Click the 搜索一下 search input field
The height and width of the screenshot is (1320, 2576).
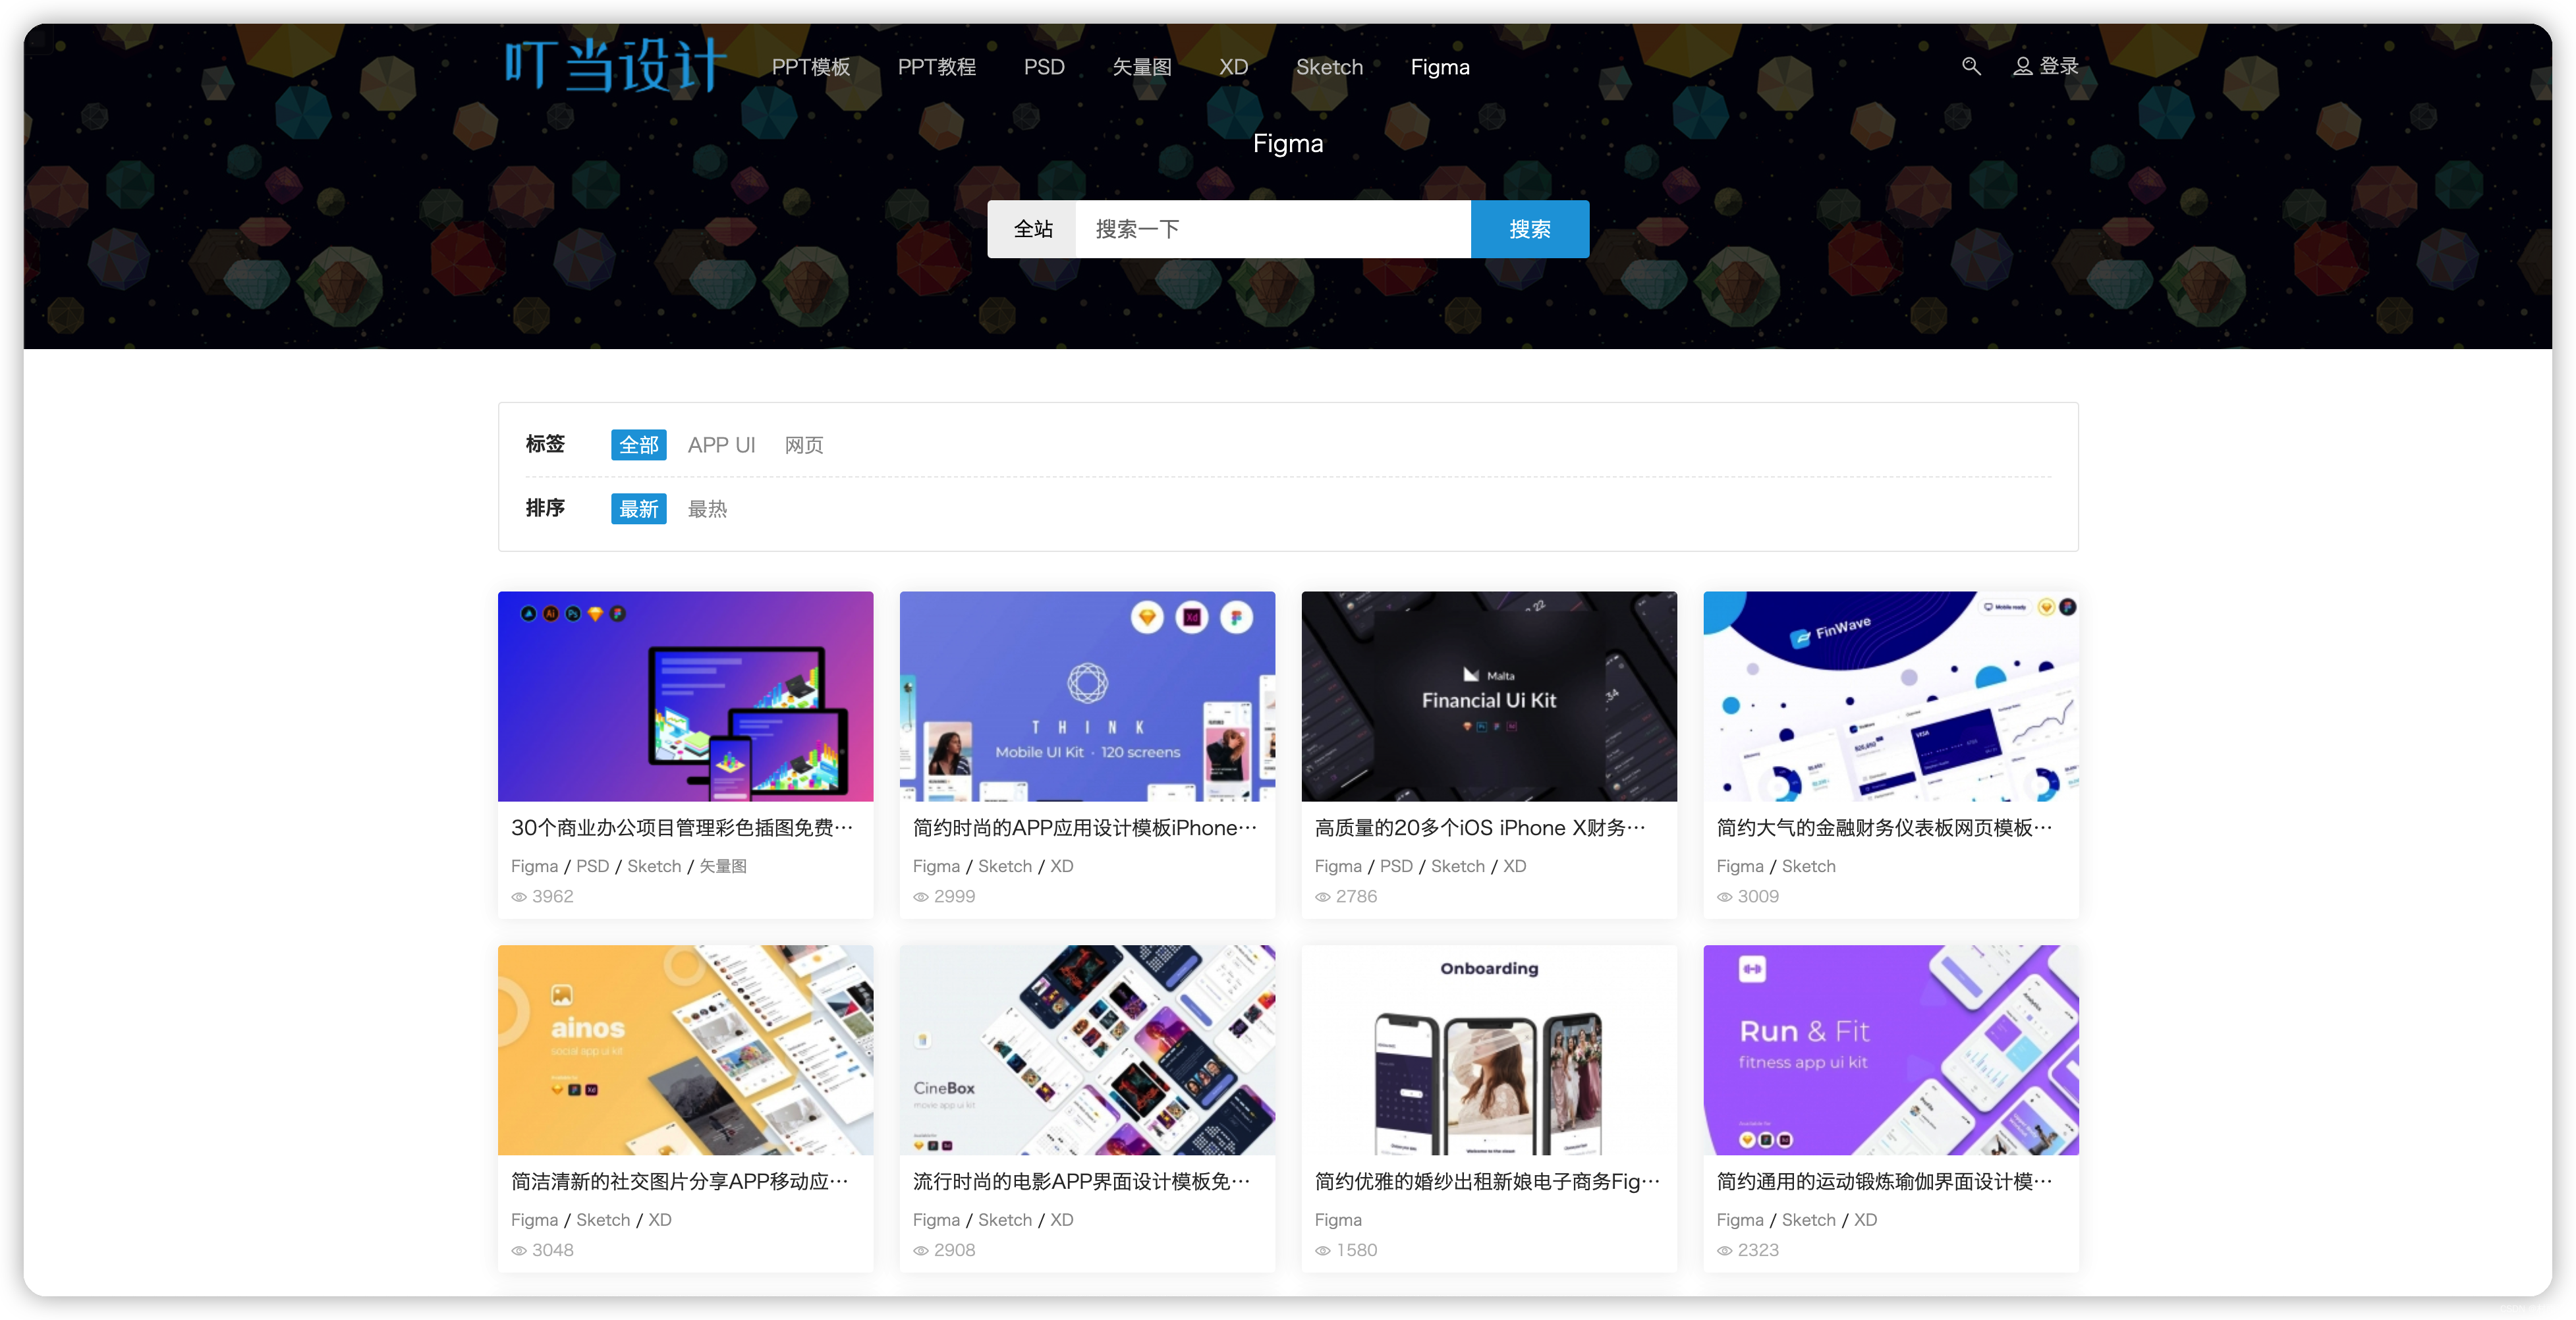(1272, 229)
